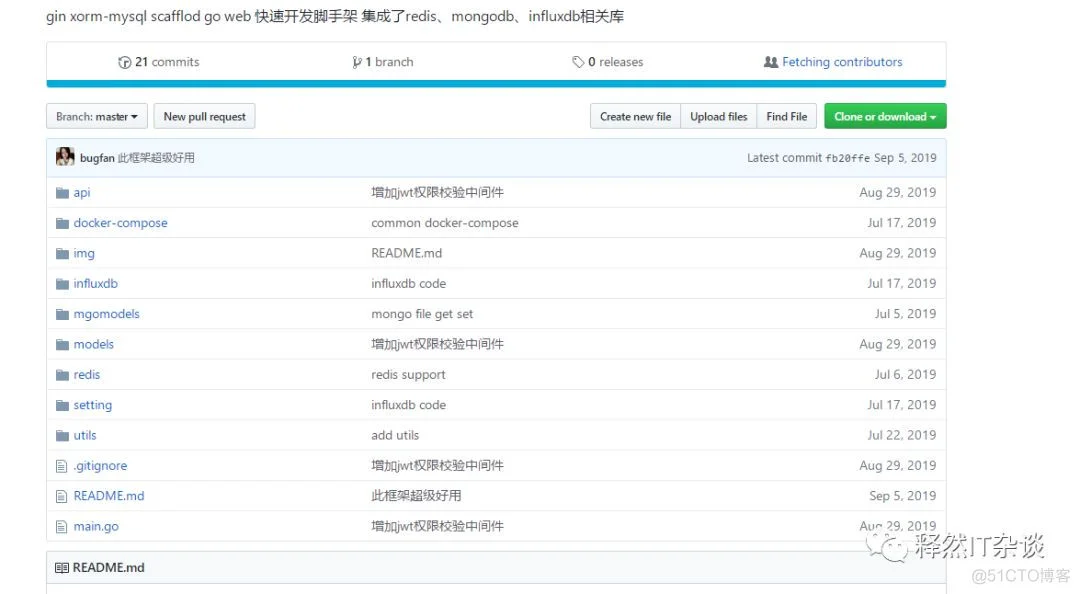Click commit message 'common docker-compose'
Image resolution: width=1080 pixels, height=594 pixels.
[x=445, y=223]
